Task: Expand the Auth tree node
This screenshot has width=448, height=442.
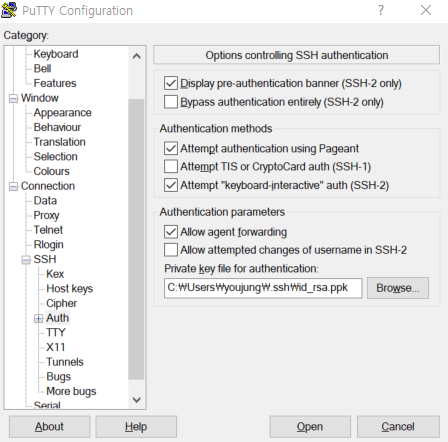Action: pyautogui.click(x=39, y=318)
